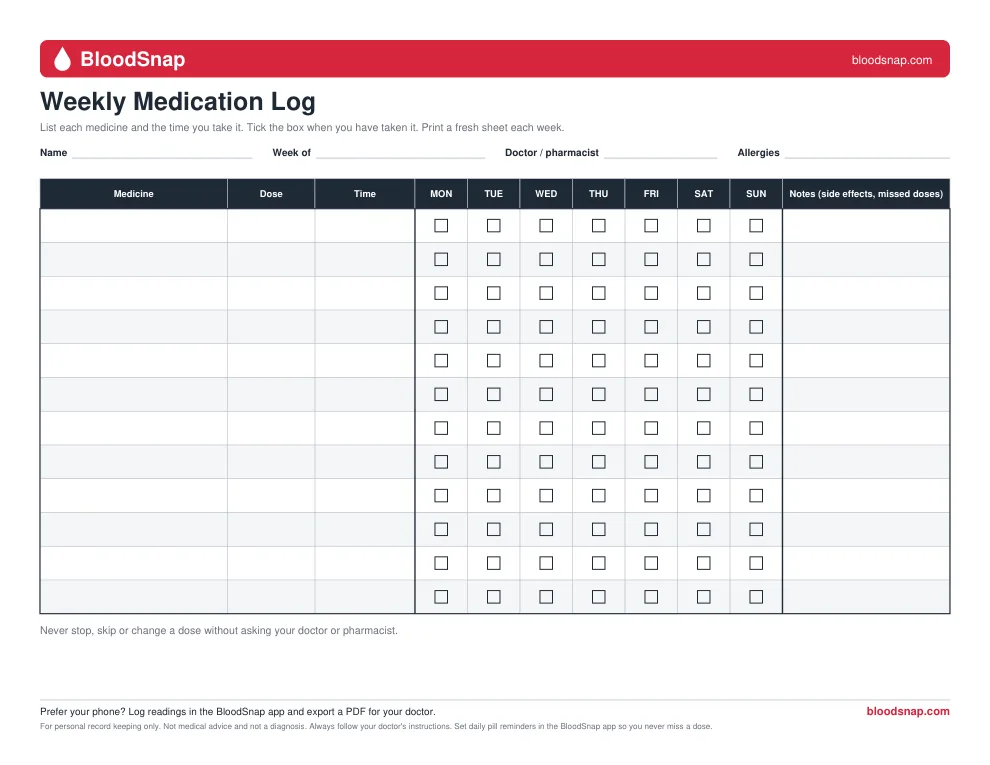990x765 pixels.
Task: Click the THU column header
Action: (599, 194)
